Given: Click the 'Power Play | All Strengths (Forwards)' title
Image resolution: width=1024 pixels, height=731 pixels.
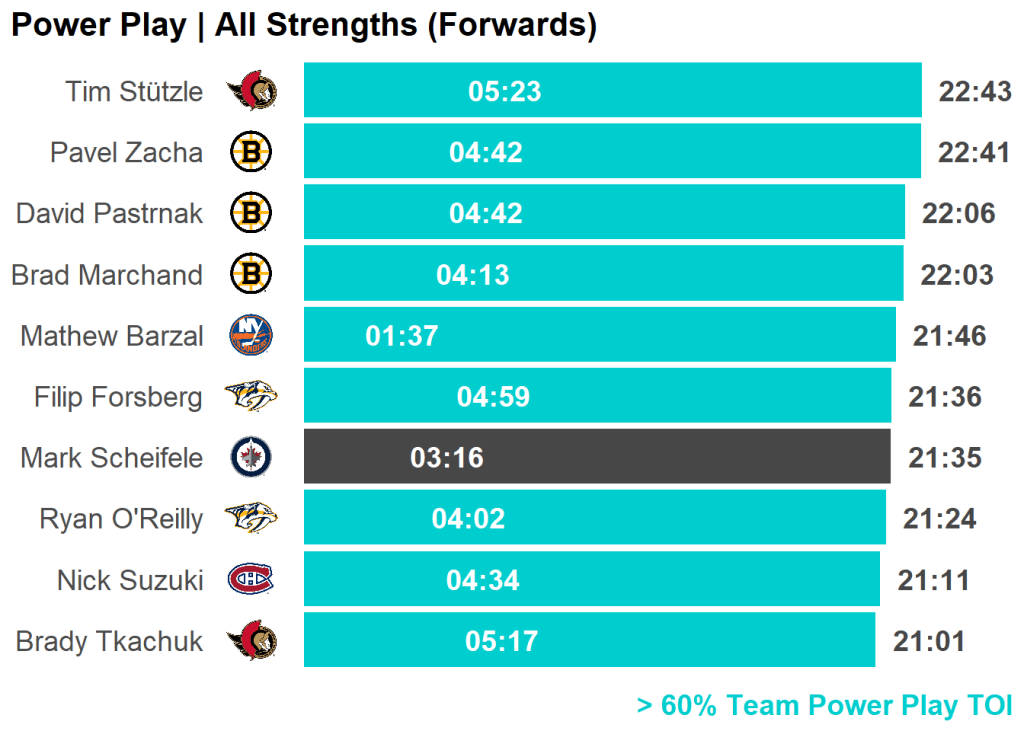Looking at the screenshot, I should (x=304, y=25).
